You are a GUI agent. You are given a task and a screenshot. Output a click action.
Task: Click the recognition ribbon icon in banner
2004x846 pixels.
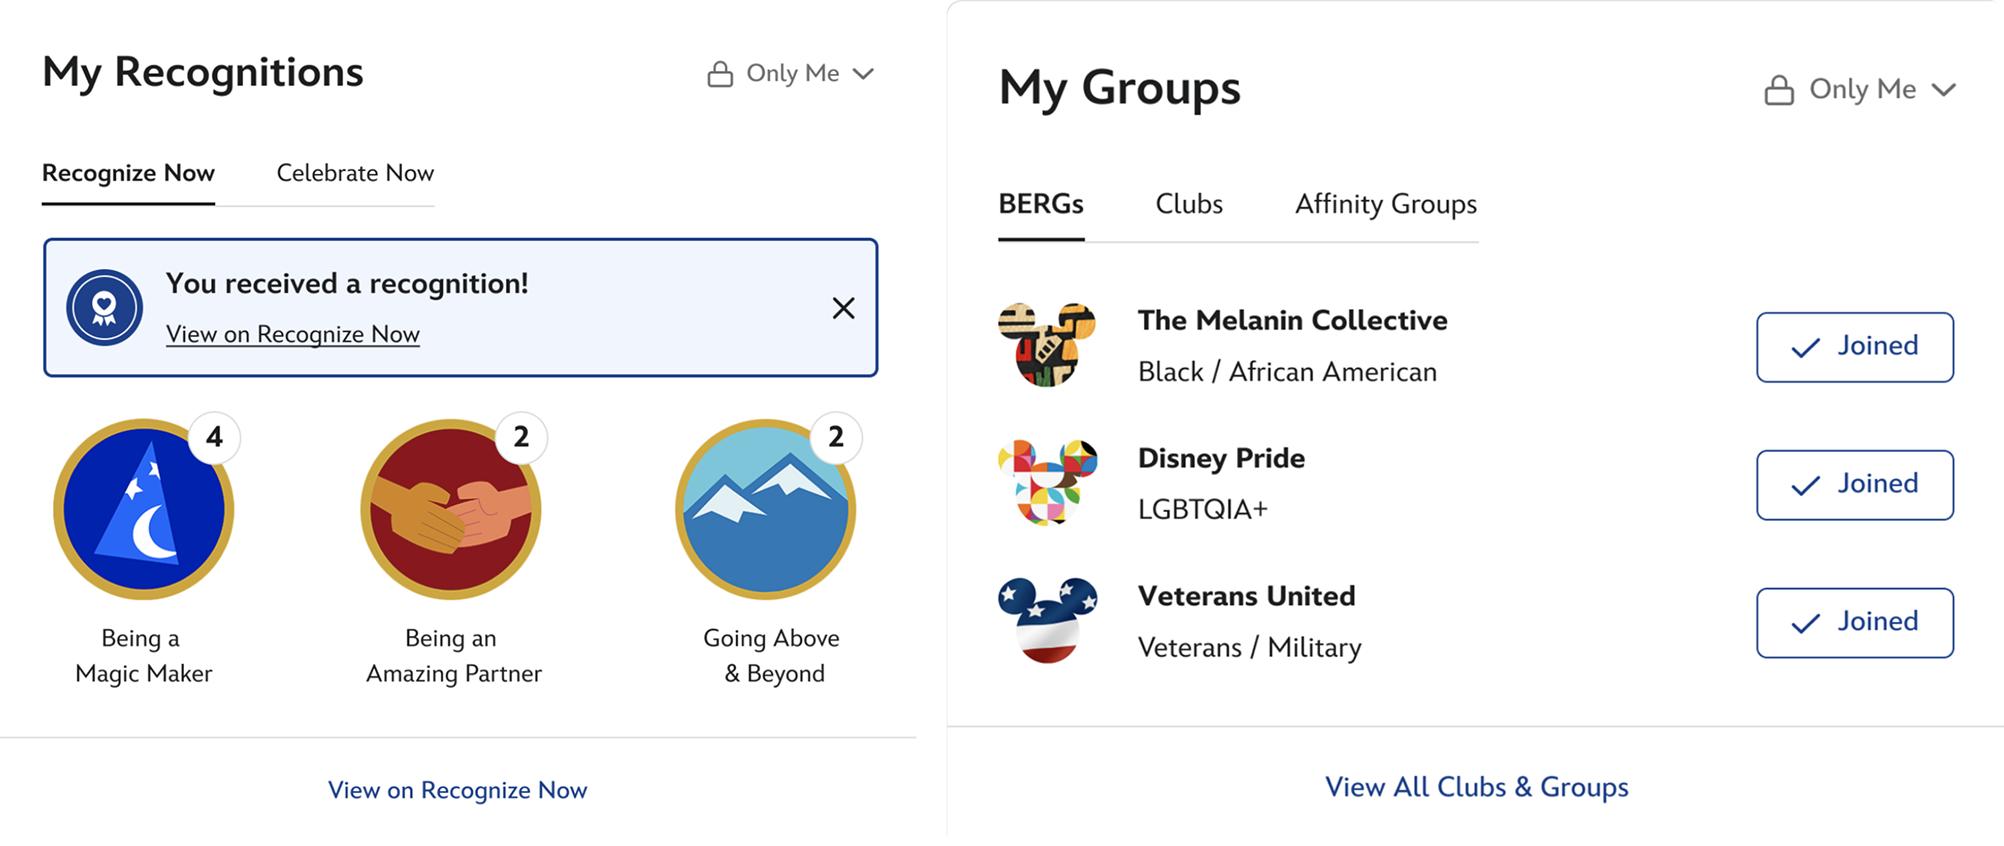pos(104,307)
